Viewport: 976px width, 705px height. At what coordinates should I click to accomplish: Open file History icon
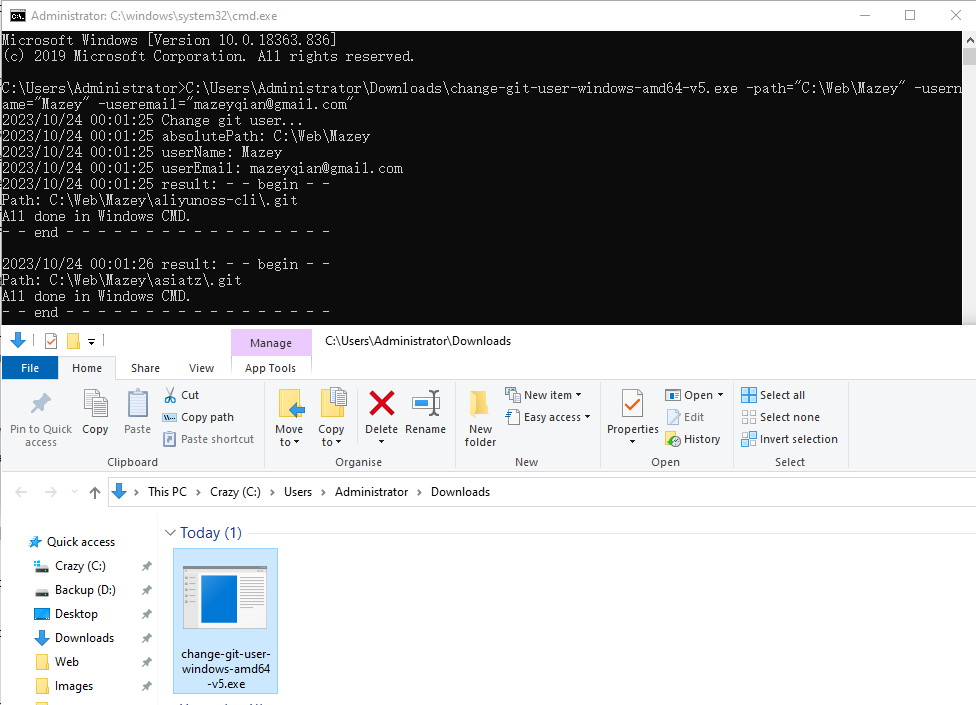click(694, 439)
